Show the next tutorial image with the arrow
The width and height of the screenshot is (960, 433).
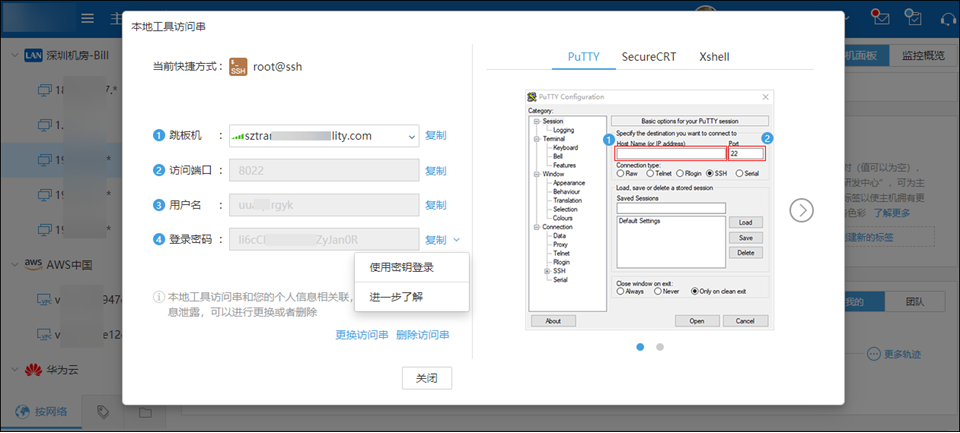[801, 210]
